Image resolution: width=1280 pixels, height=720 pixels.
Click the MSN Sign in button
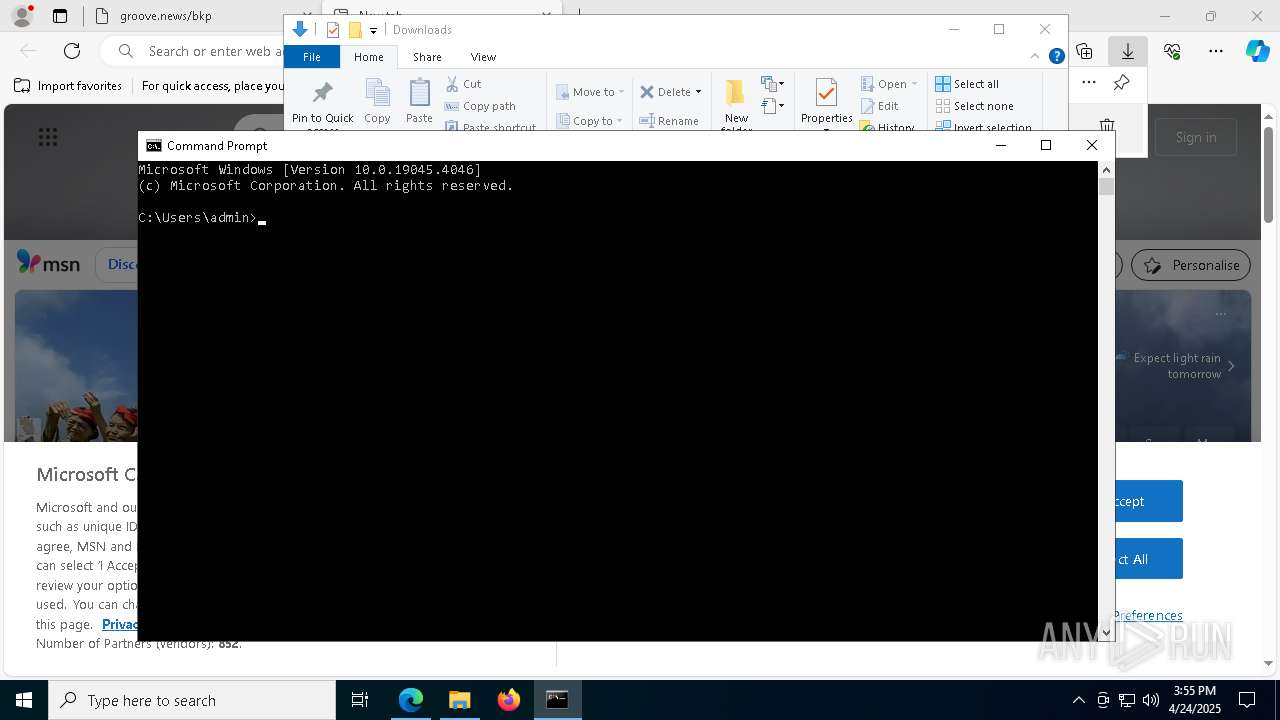1196,137
